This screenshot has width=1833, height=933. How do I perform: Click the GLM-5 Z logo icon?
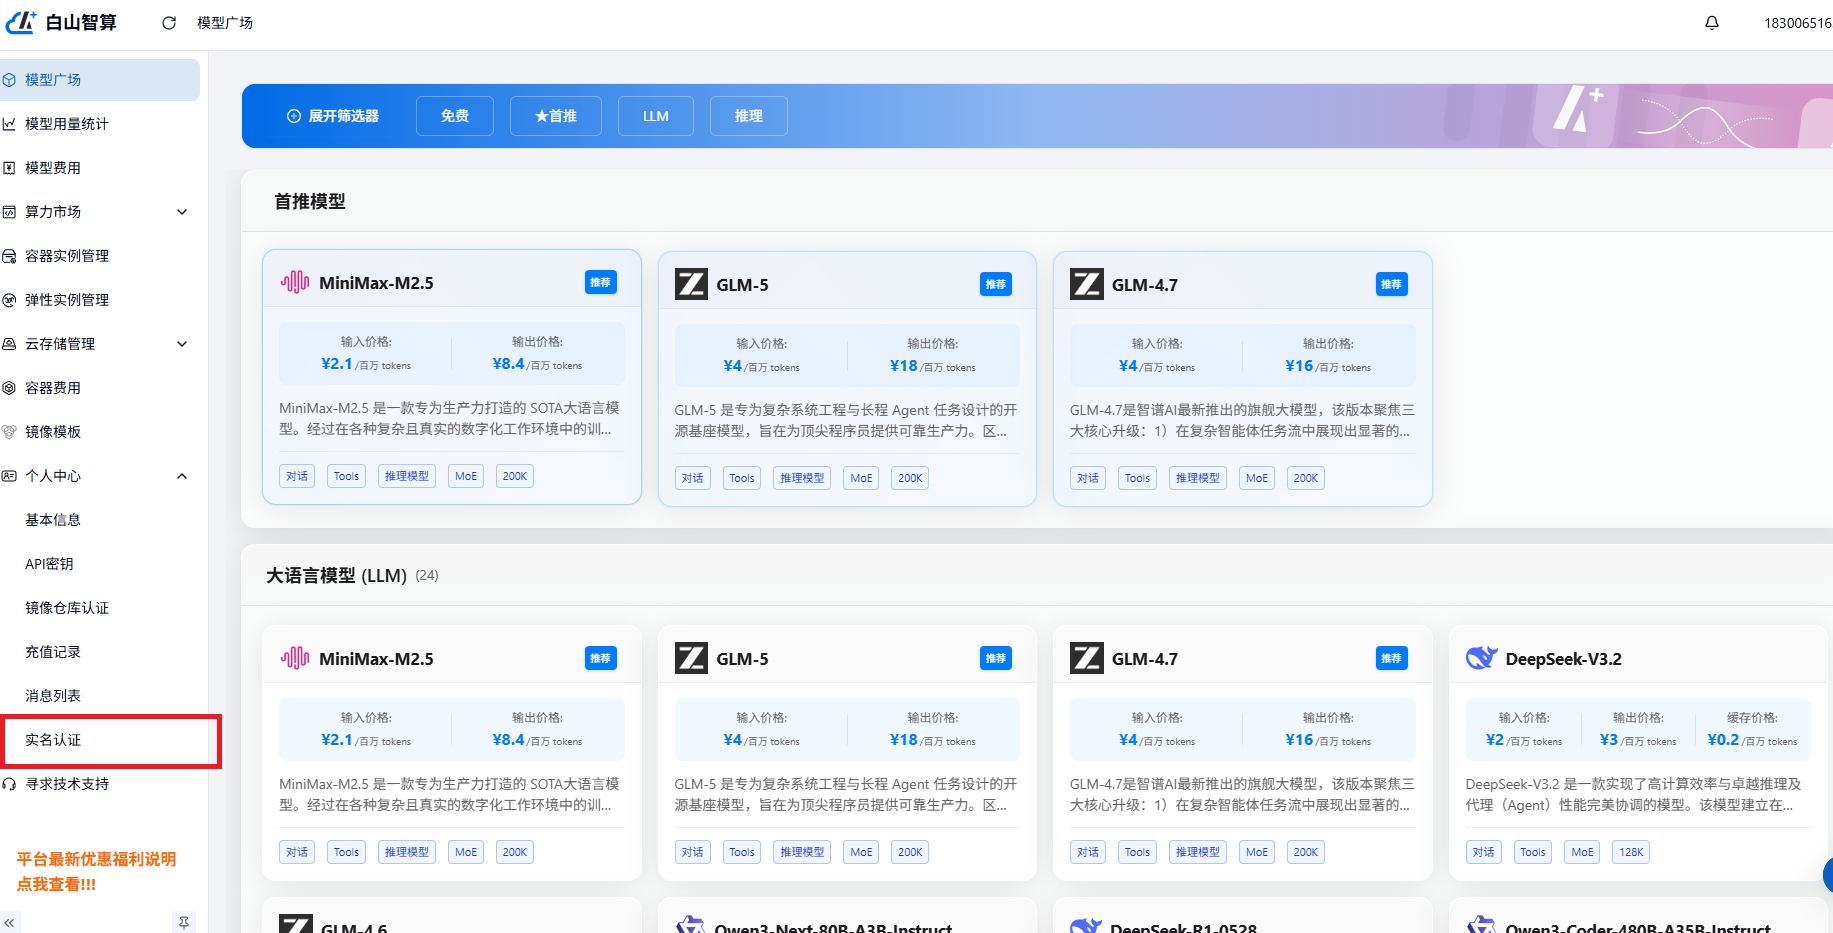pos(690,283)
